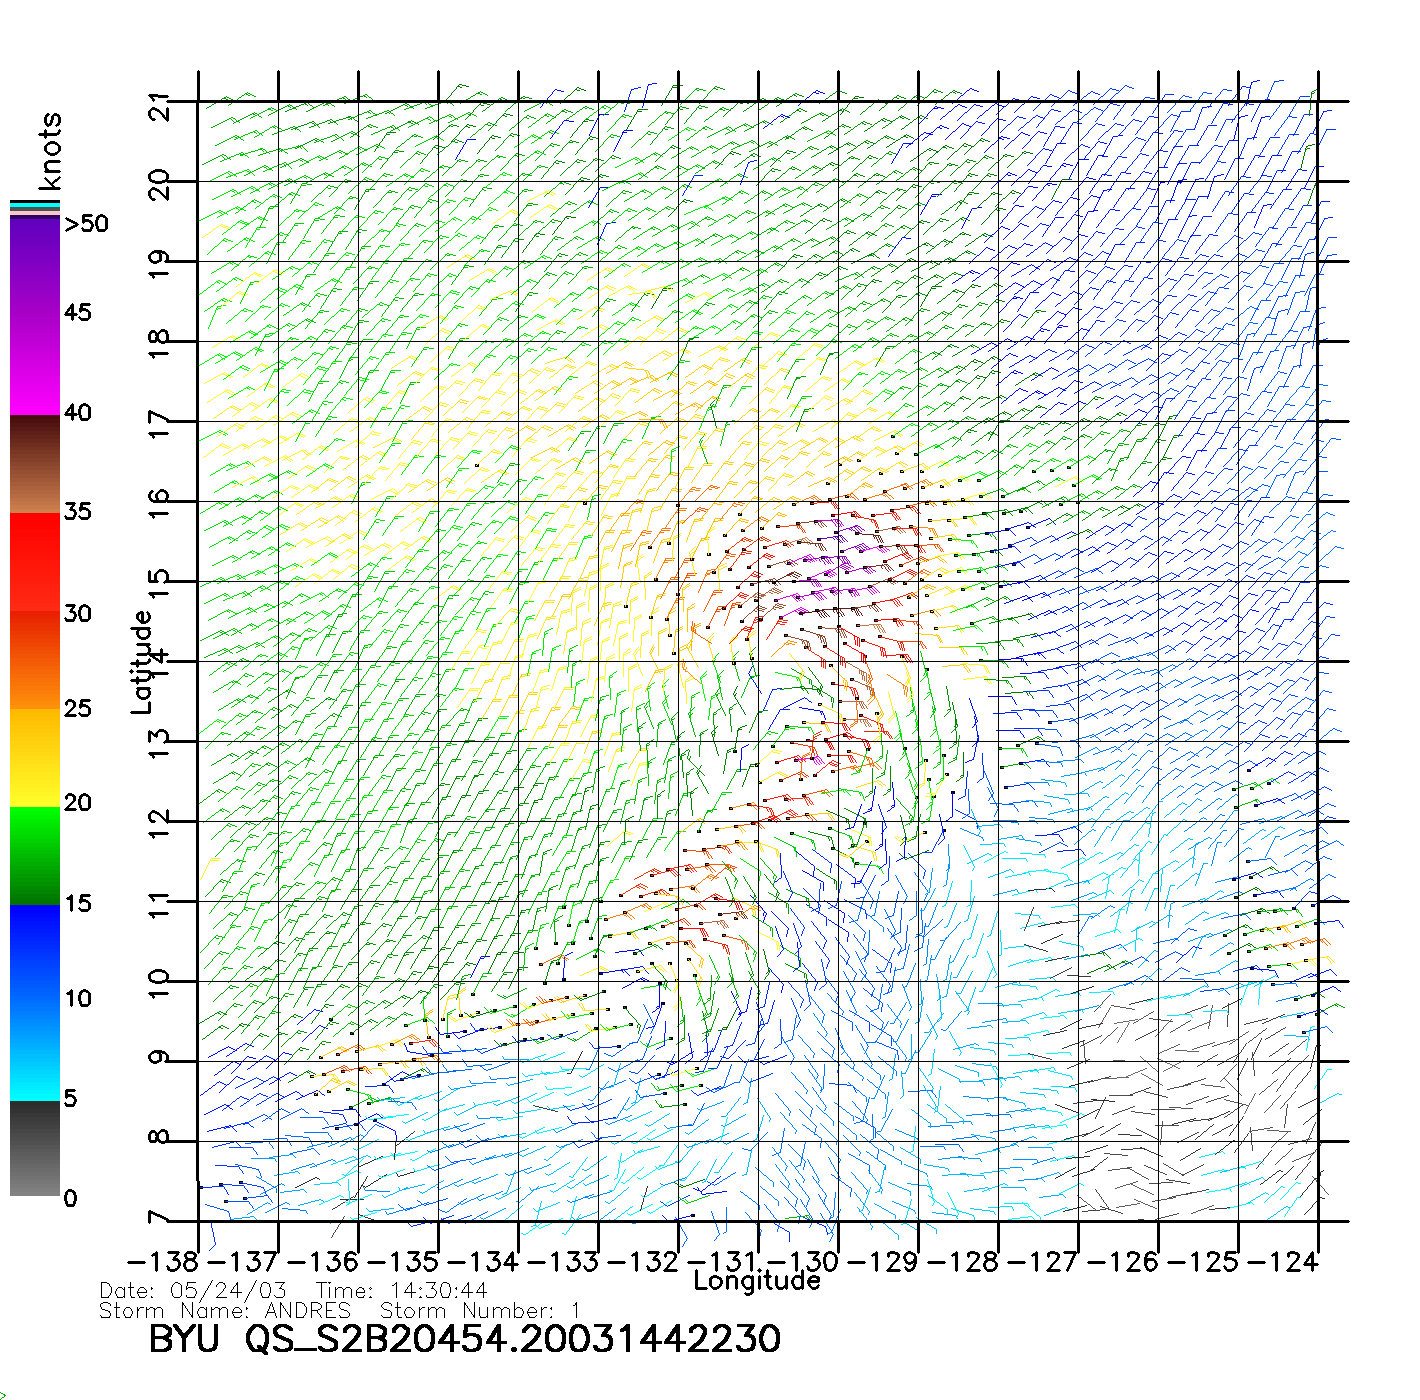This screenshot has height=1400, width=1420.
Task: Click the blue 10–15 knots legend band
Action: 35,952
